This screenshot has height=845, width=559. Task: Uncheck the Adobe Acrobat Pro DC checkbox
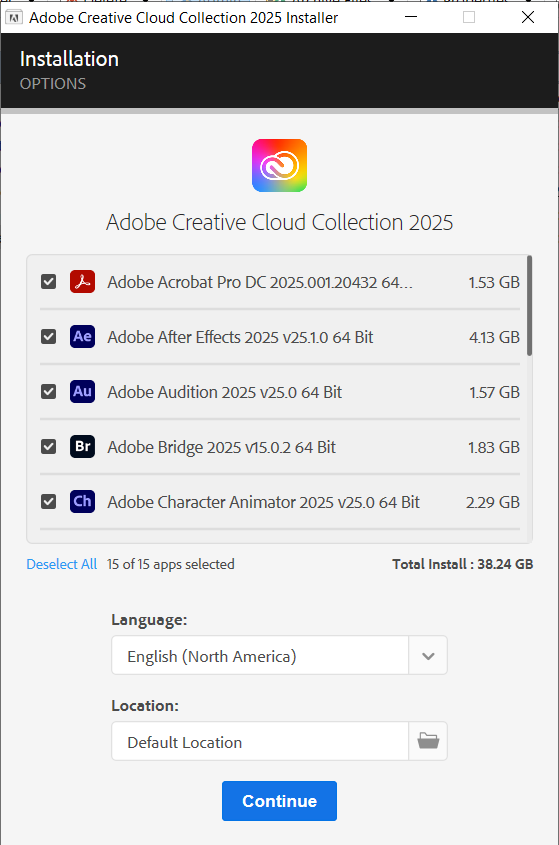[x=49, y=282]
